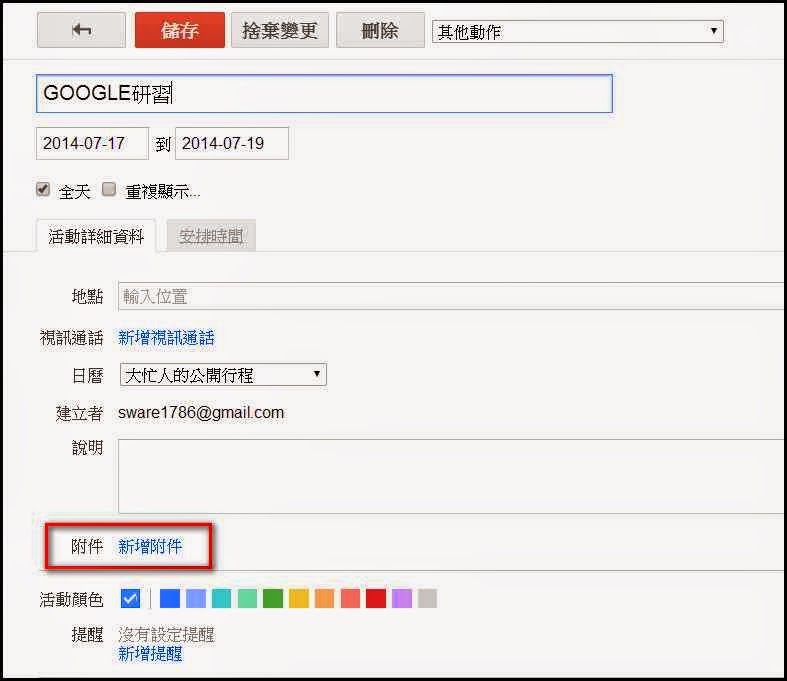This screenshot has width=787, height=681.
Task: Click the 說明 description text area
Action: 452,476
